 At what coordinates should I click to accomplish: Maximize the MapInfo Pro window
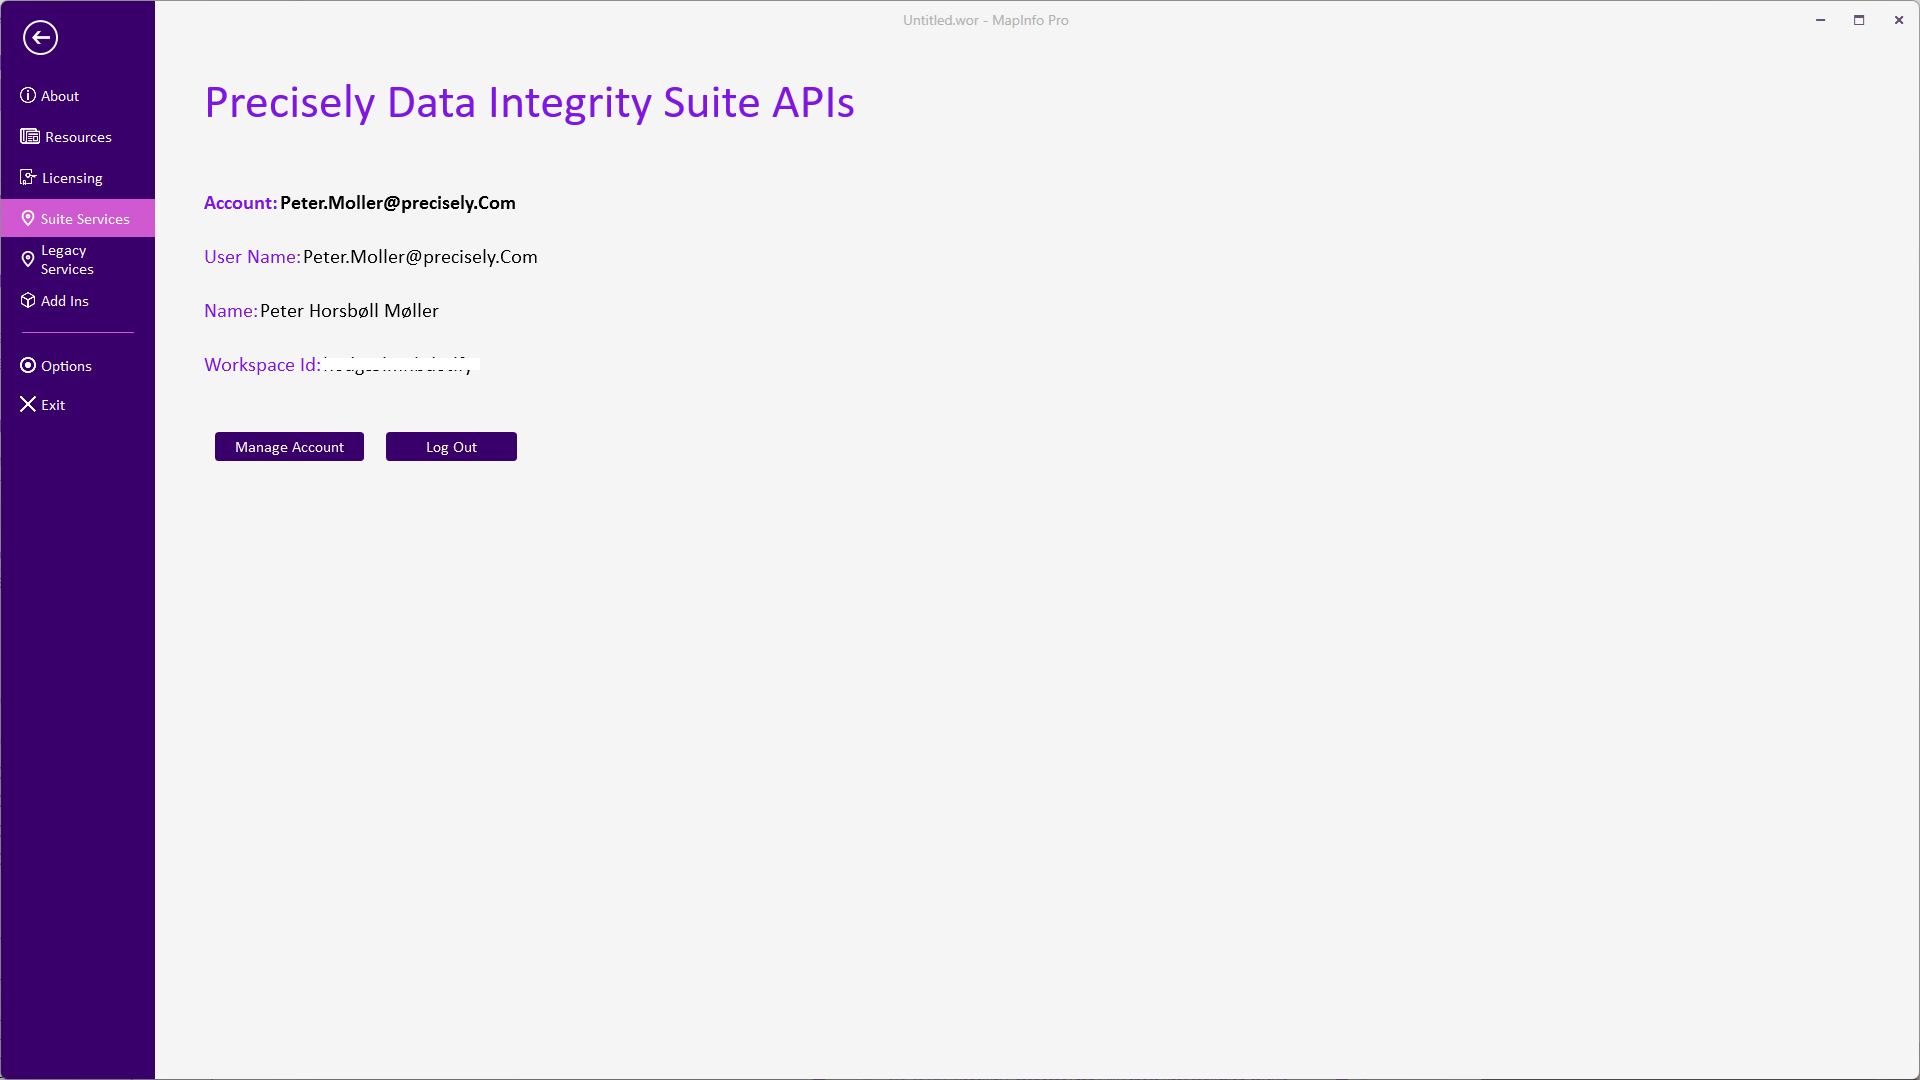click(x=1859, y=20)
